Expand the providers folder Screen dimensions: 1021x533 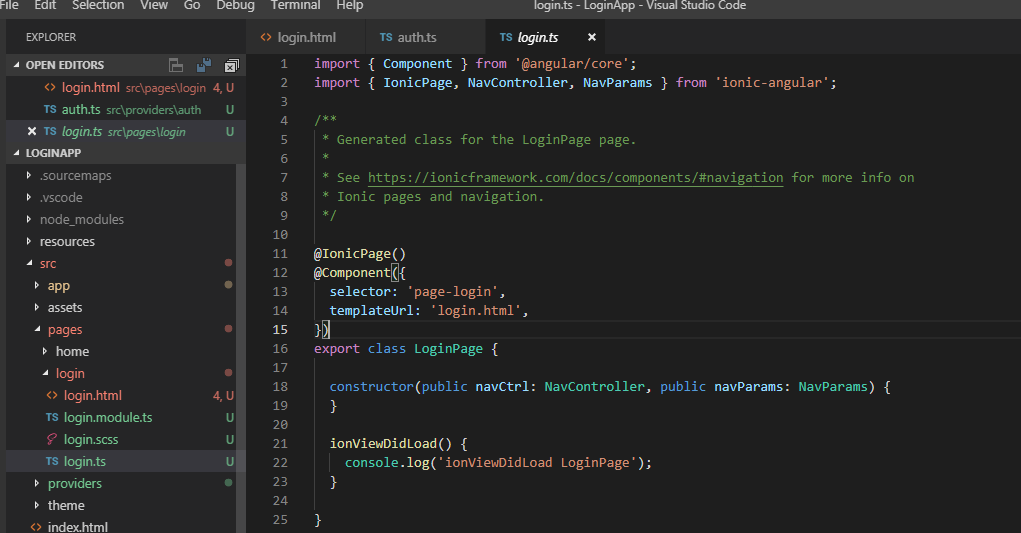coord(36,484)
